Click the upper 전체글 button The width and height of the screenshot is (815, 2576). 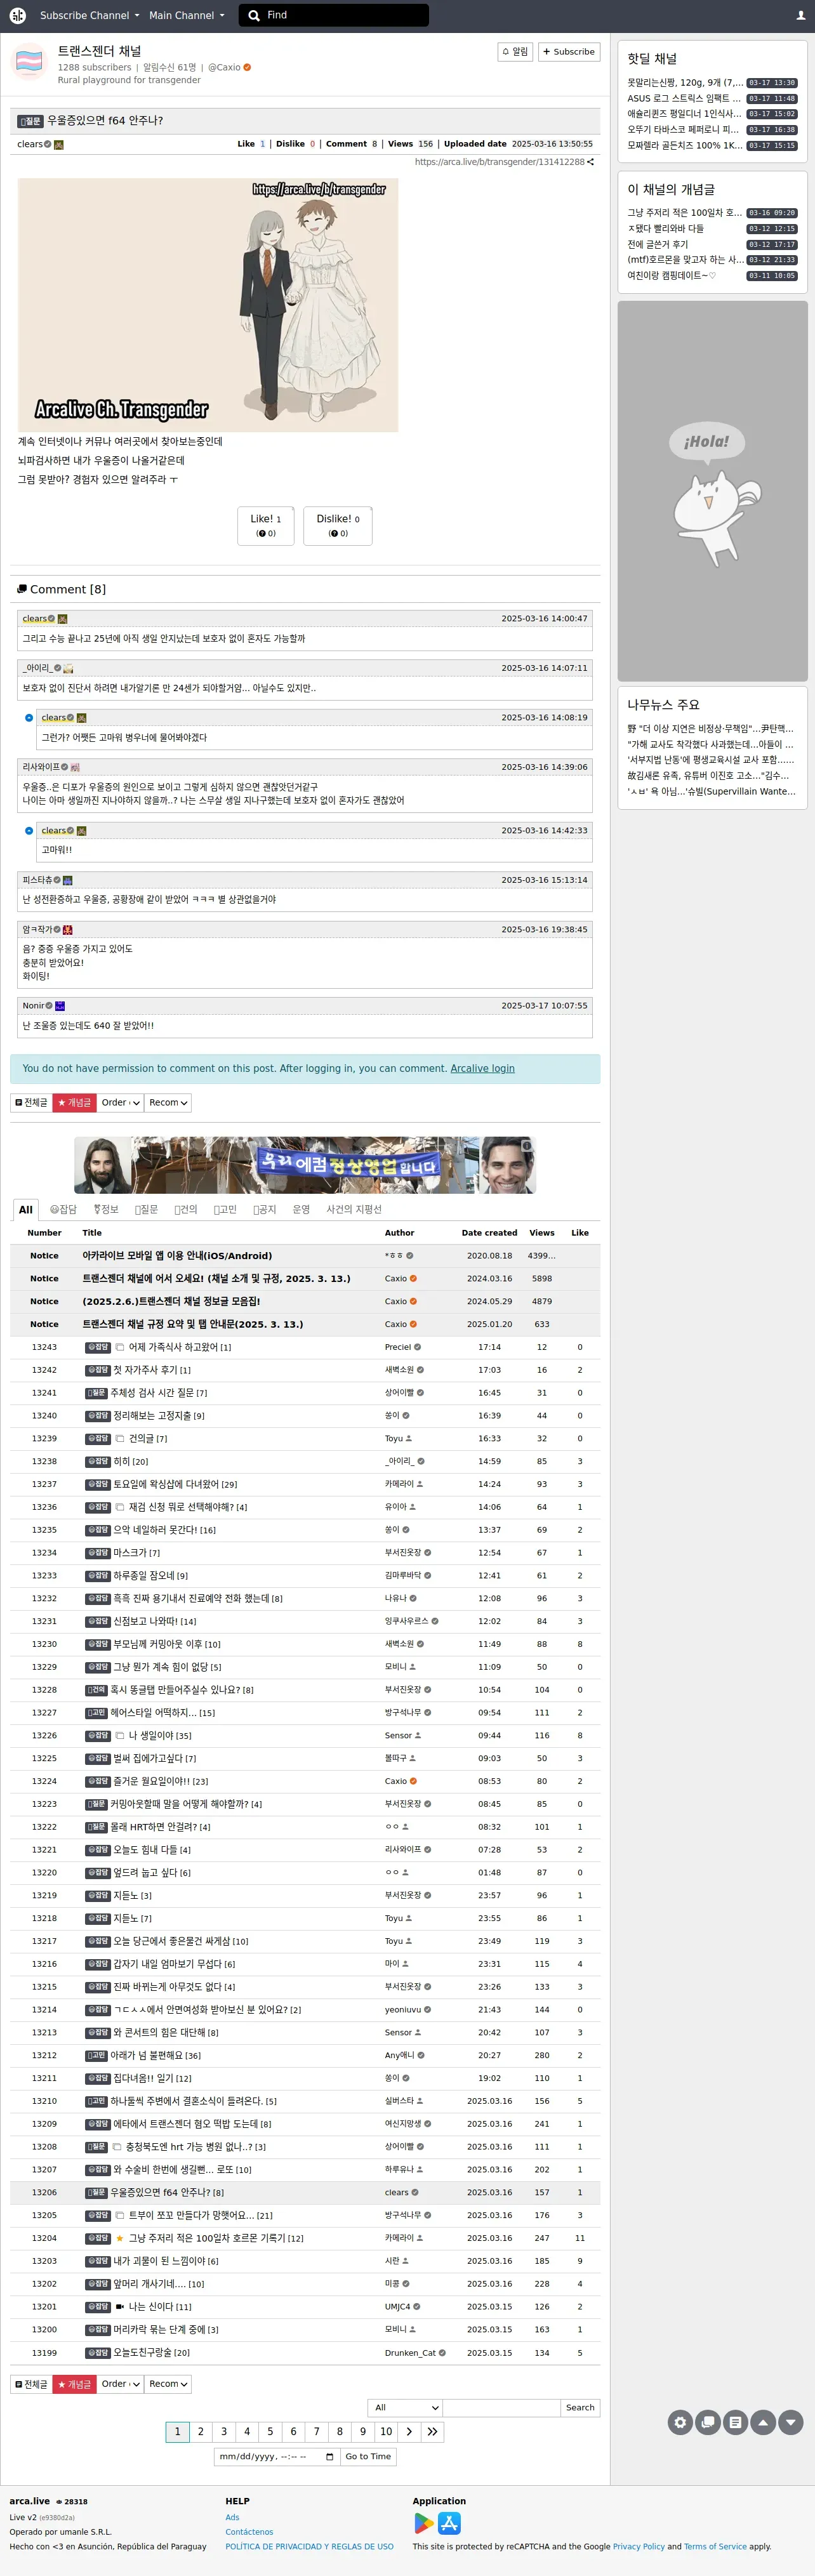point(31,1102)
